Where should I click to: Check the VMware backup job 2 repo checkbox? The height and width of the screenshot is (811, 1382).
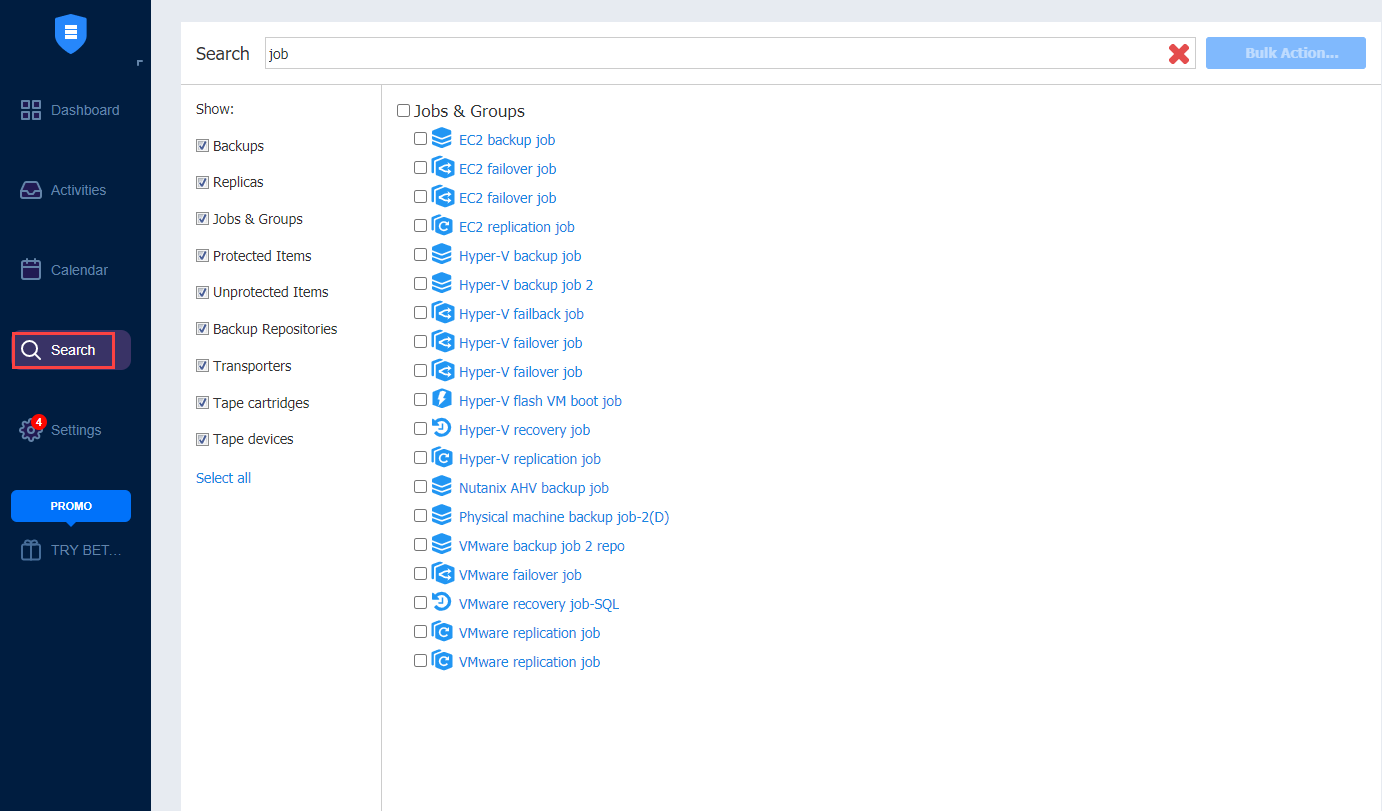point(420,545)
